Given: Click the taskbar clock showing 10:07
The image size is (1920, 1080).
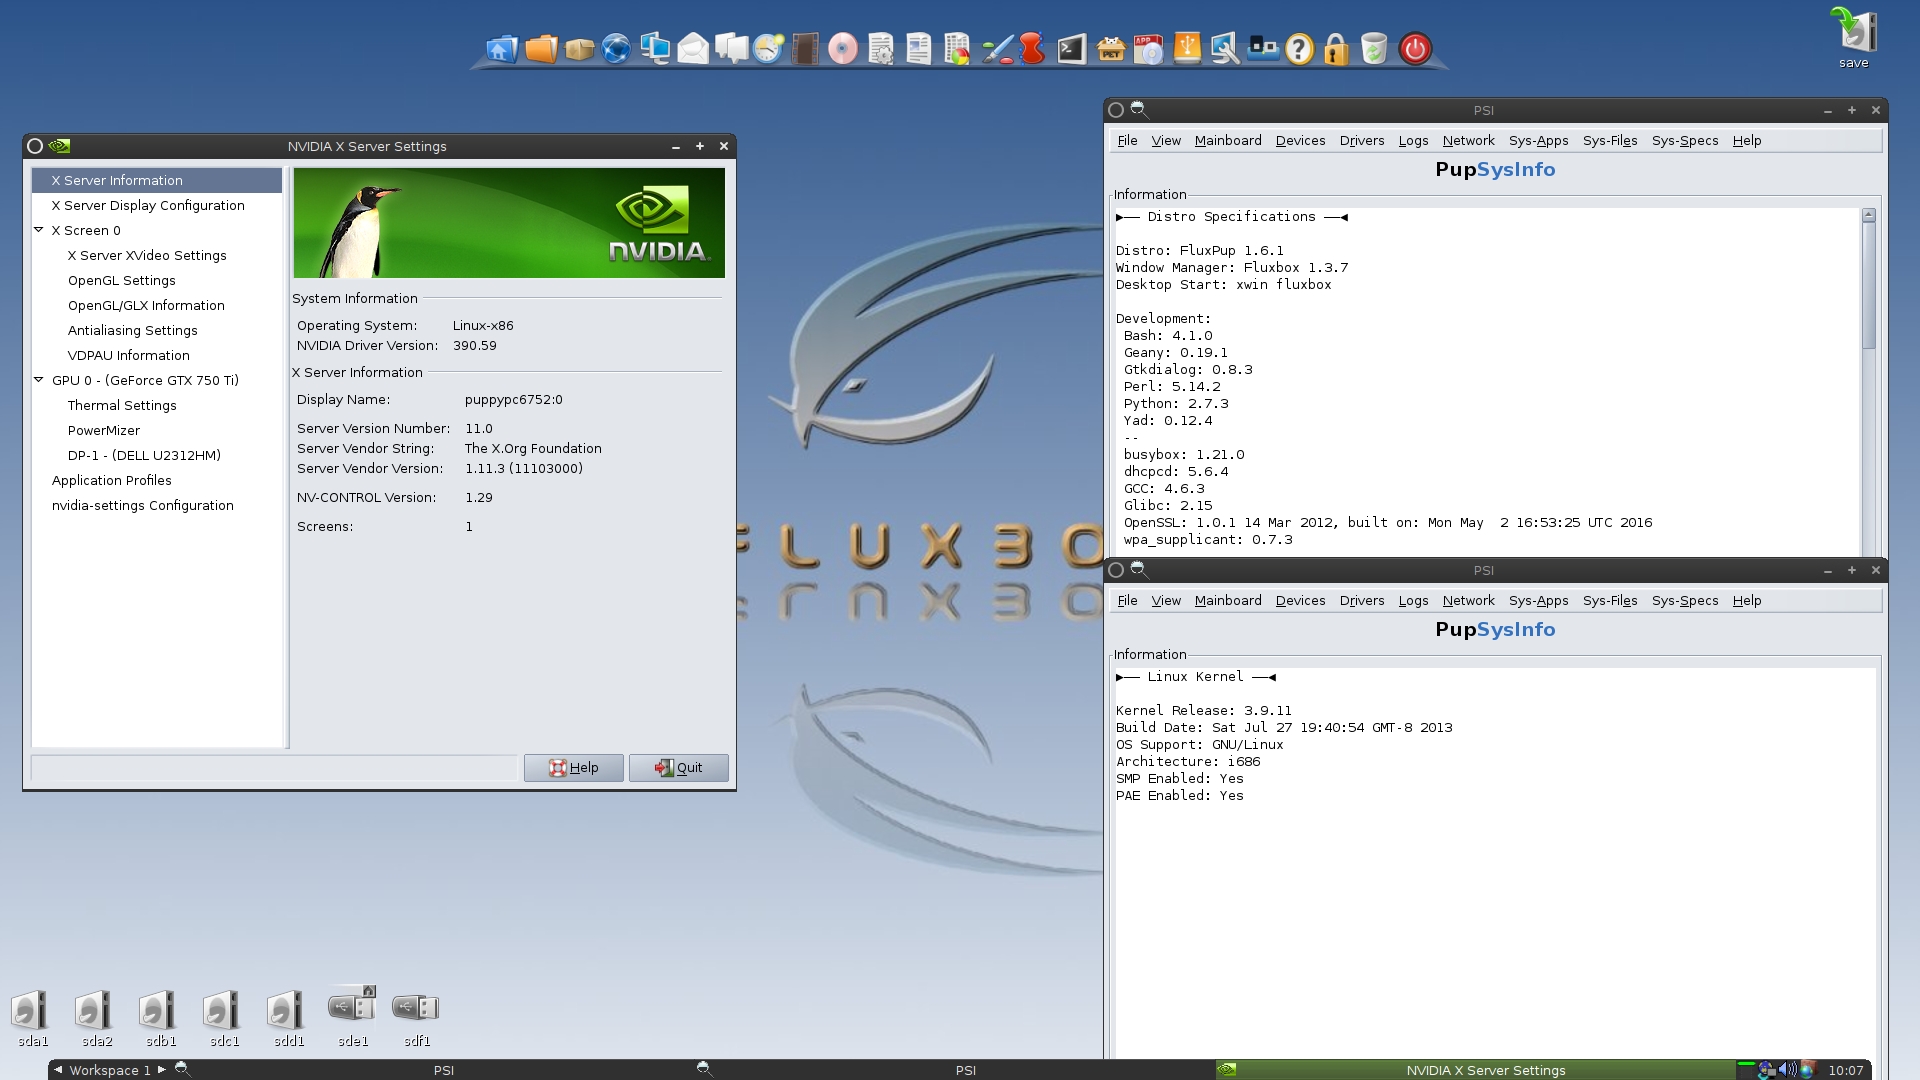Looking at the screenshot, I should pyautogui.click(x=1845, y=1070).
